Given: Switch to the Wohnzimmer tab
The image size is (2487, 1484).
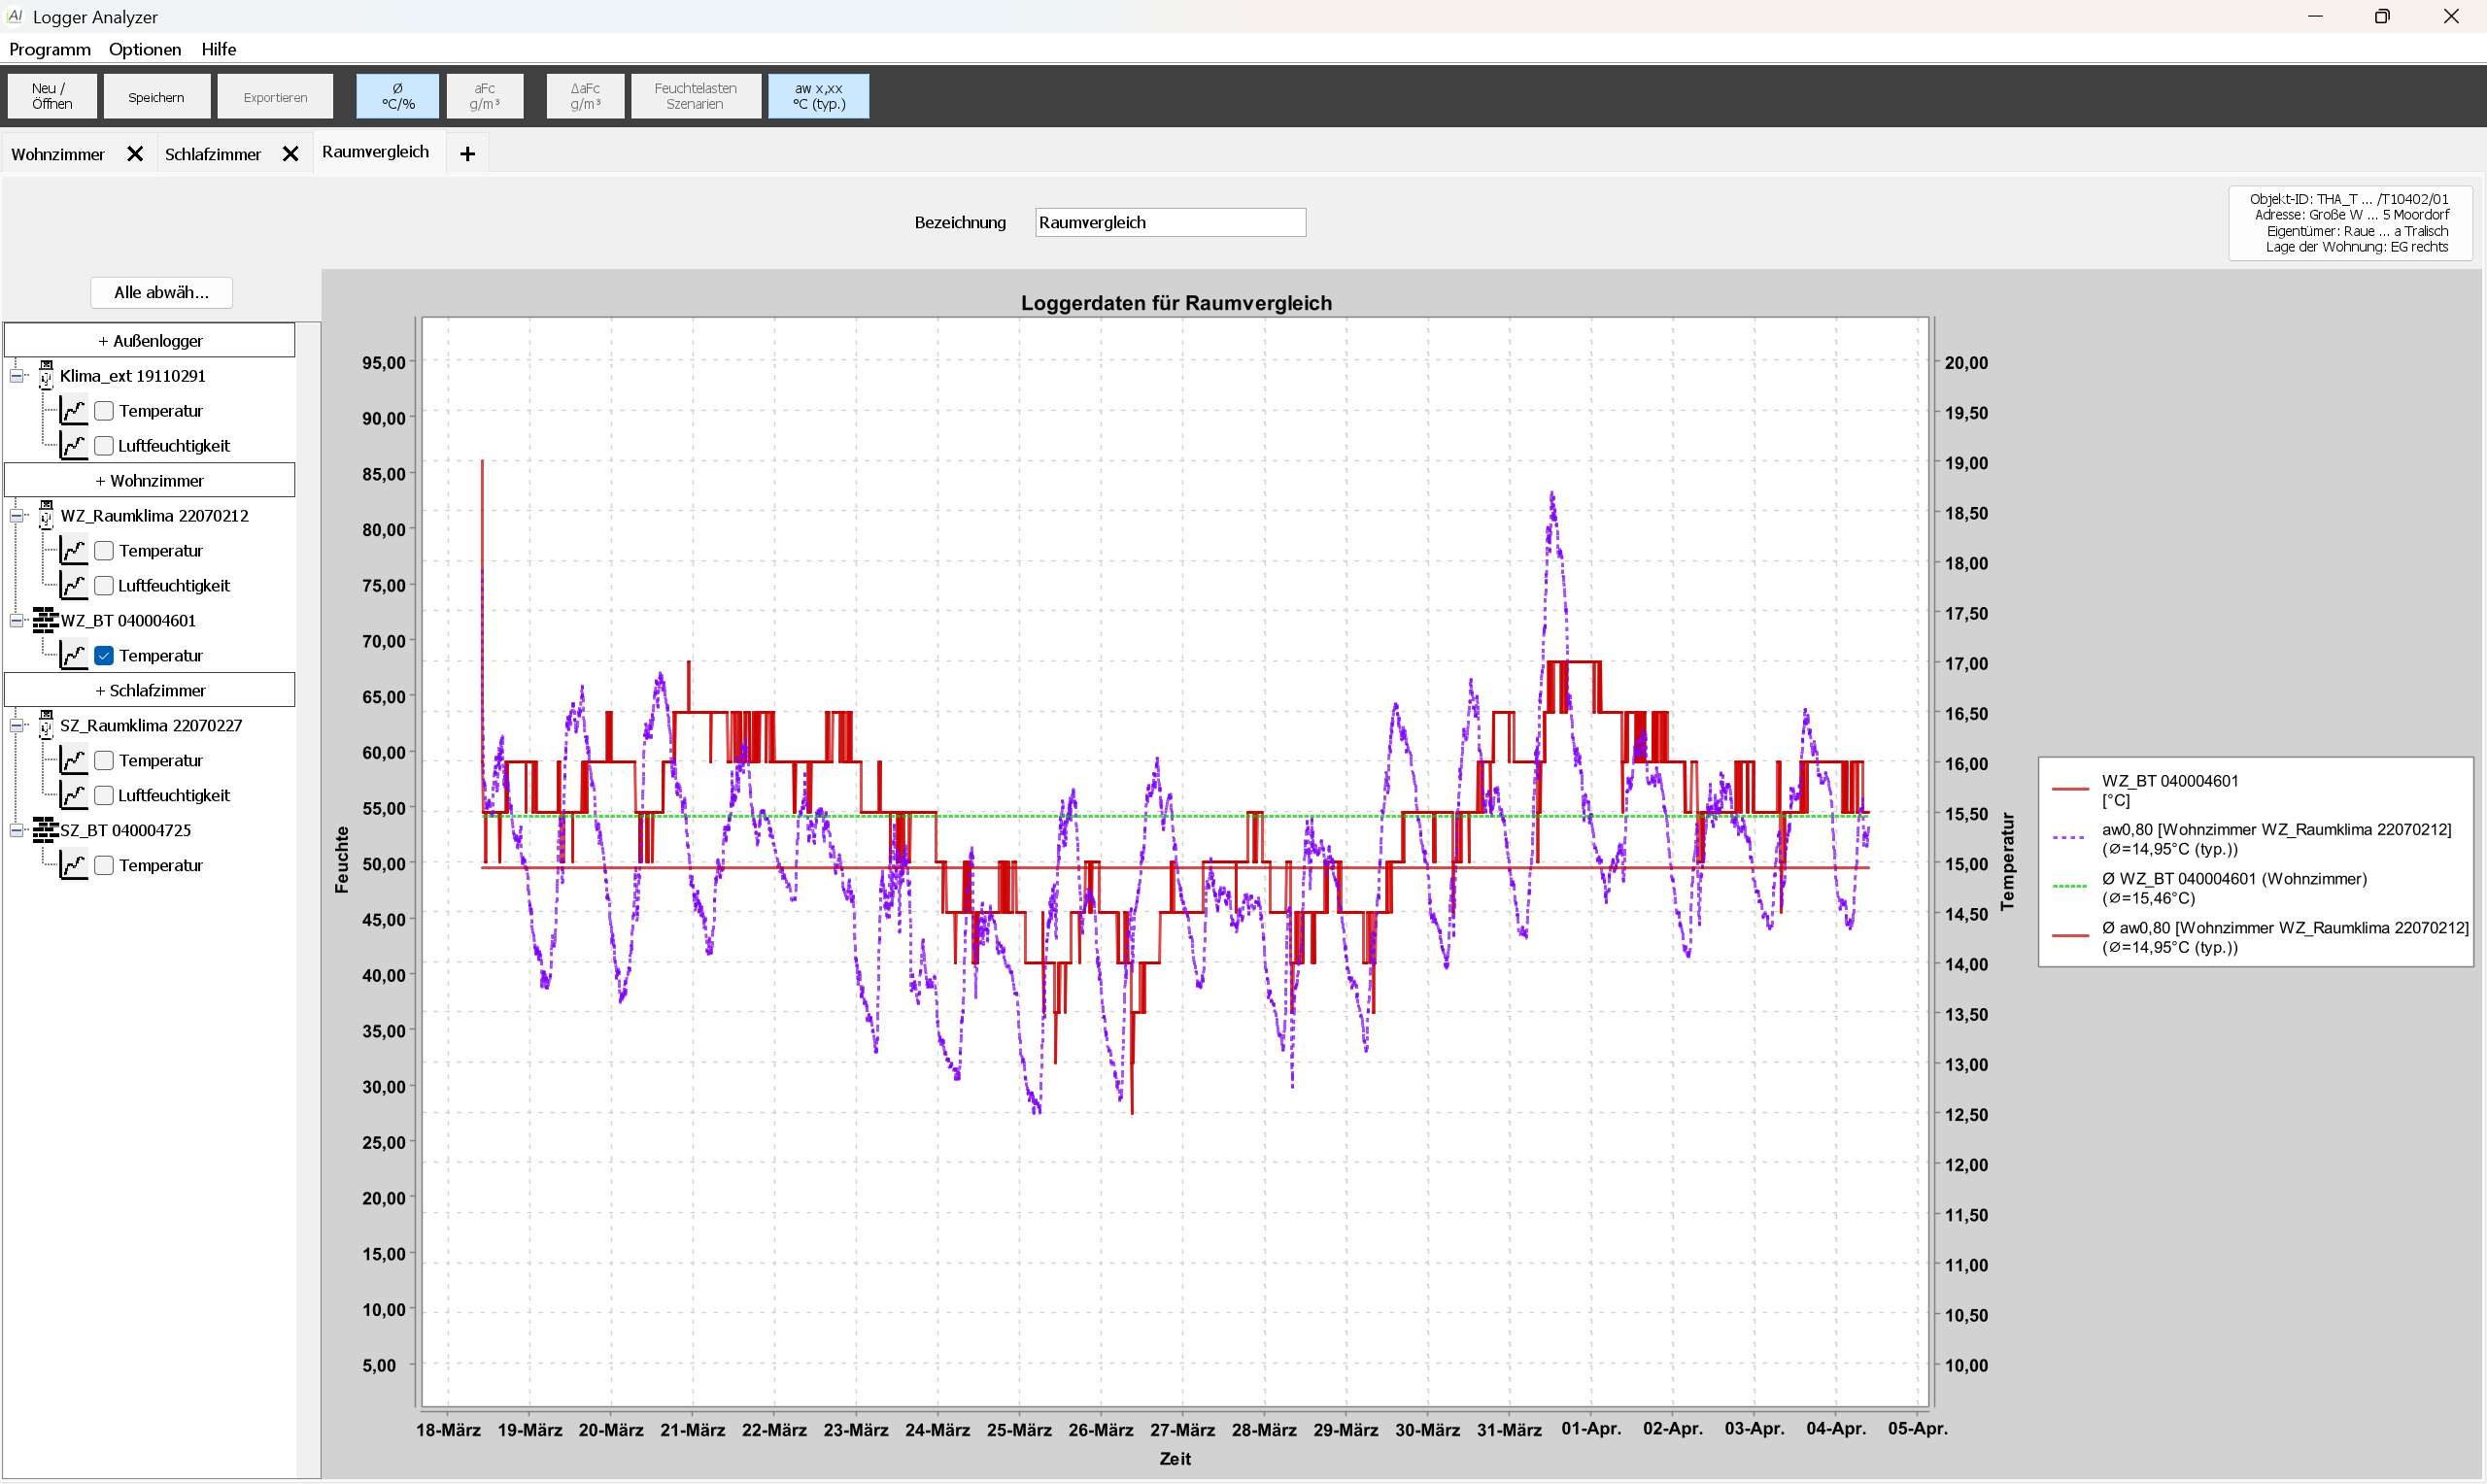Looking at the screenshot, I should 58,154.
